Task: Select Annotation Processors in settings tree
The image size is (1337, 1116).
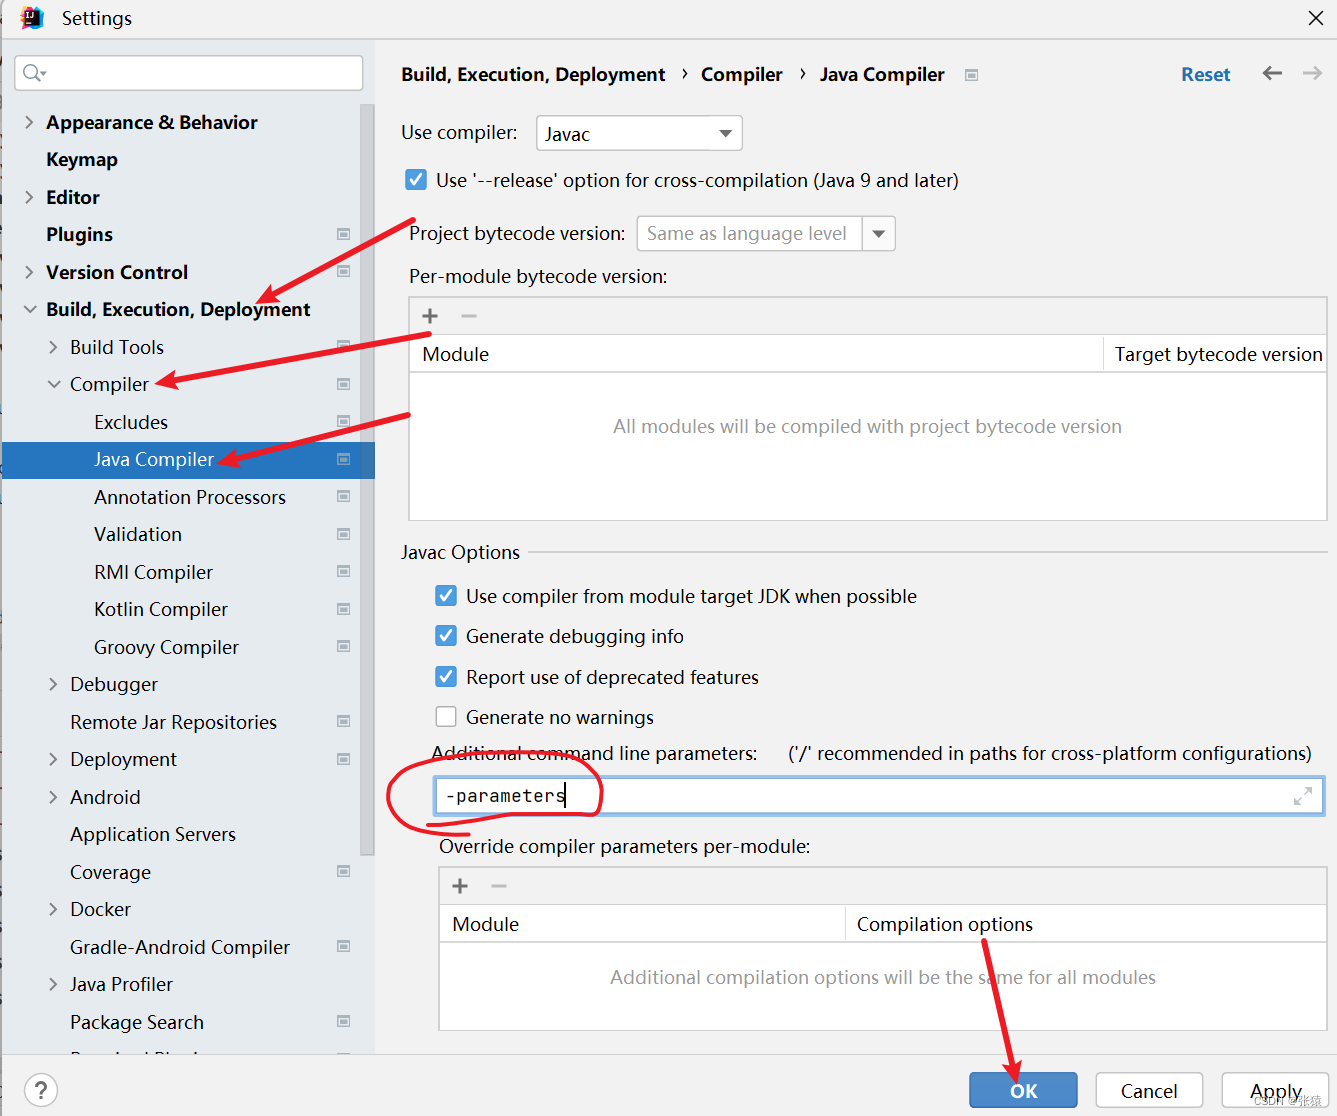Action: (x=190, y=497)
